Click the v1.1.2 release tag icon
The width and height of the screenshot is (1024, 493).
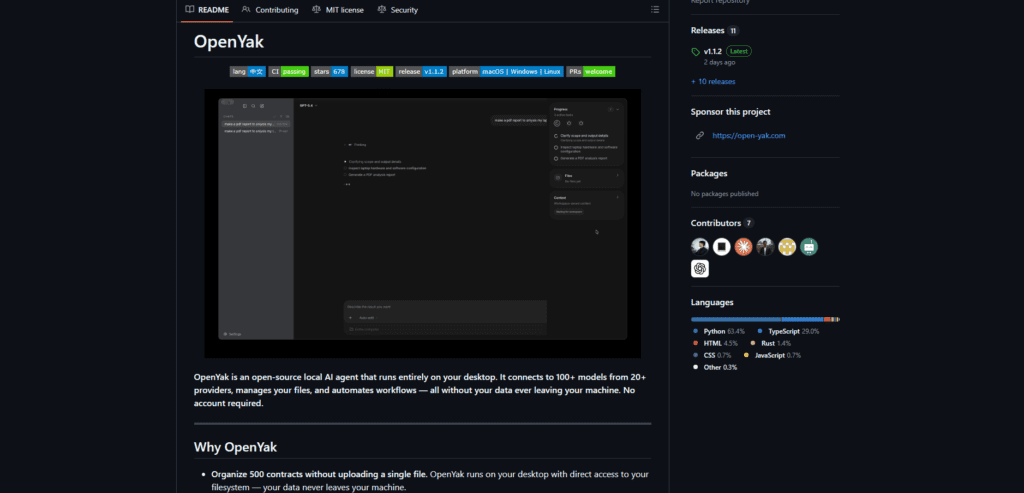(696, 51)
